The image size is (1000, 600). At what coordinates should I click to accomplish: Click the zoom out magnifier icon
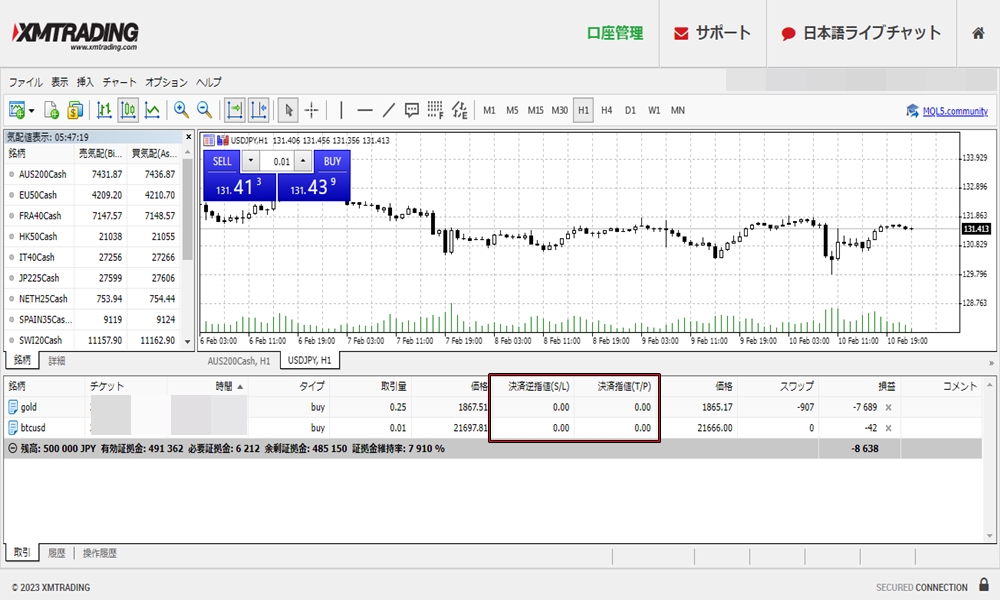coord(204,110)
